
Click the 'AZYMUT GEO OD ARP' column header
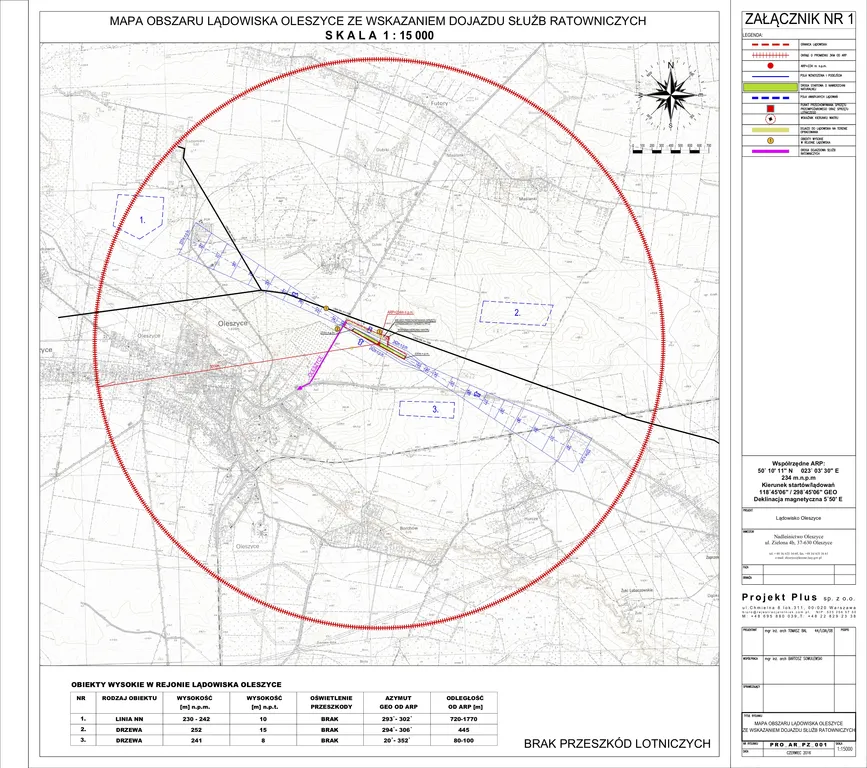398,702
